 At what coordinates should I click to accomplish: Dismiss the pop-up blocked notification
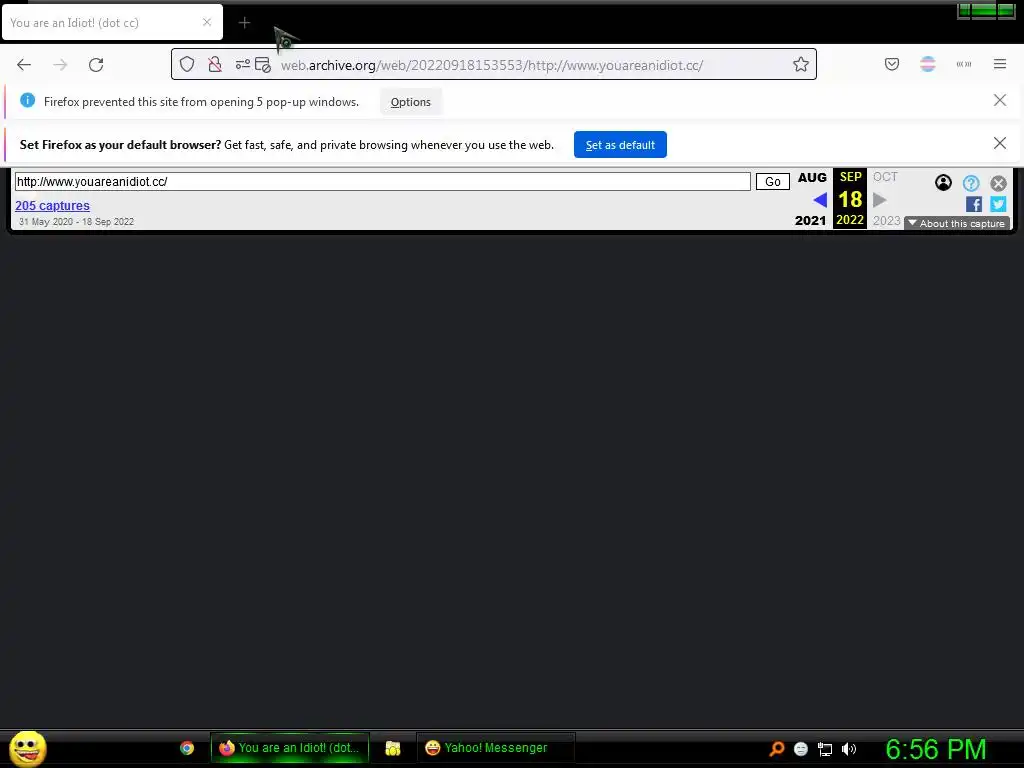[1000, 101]
